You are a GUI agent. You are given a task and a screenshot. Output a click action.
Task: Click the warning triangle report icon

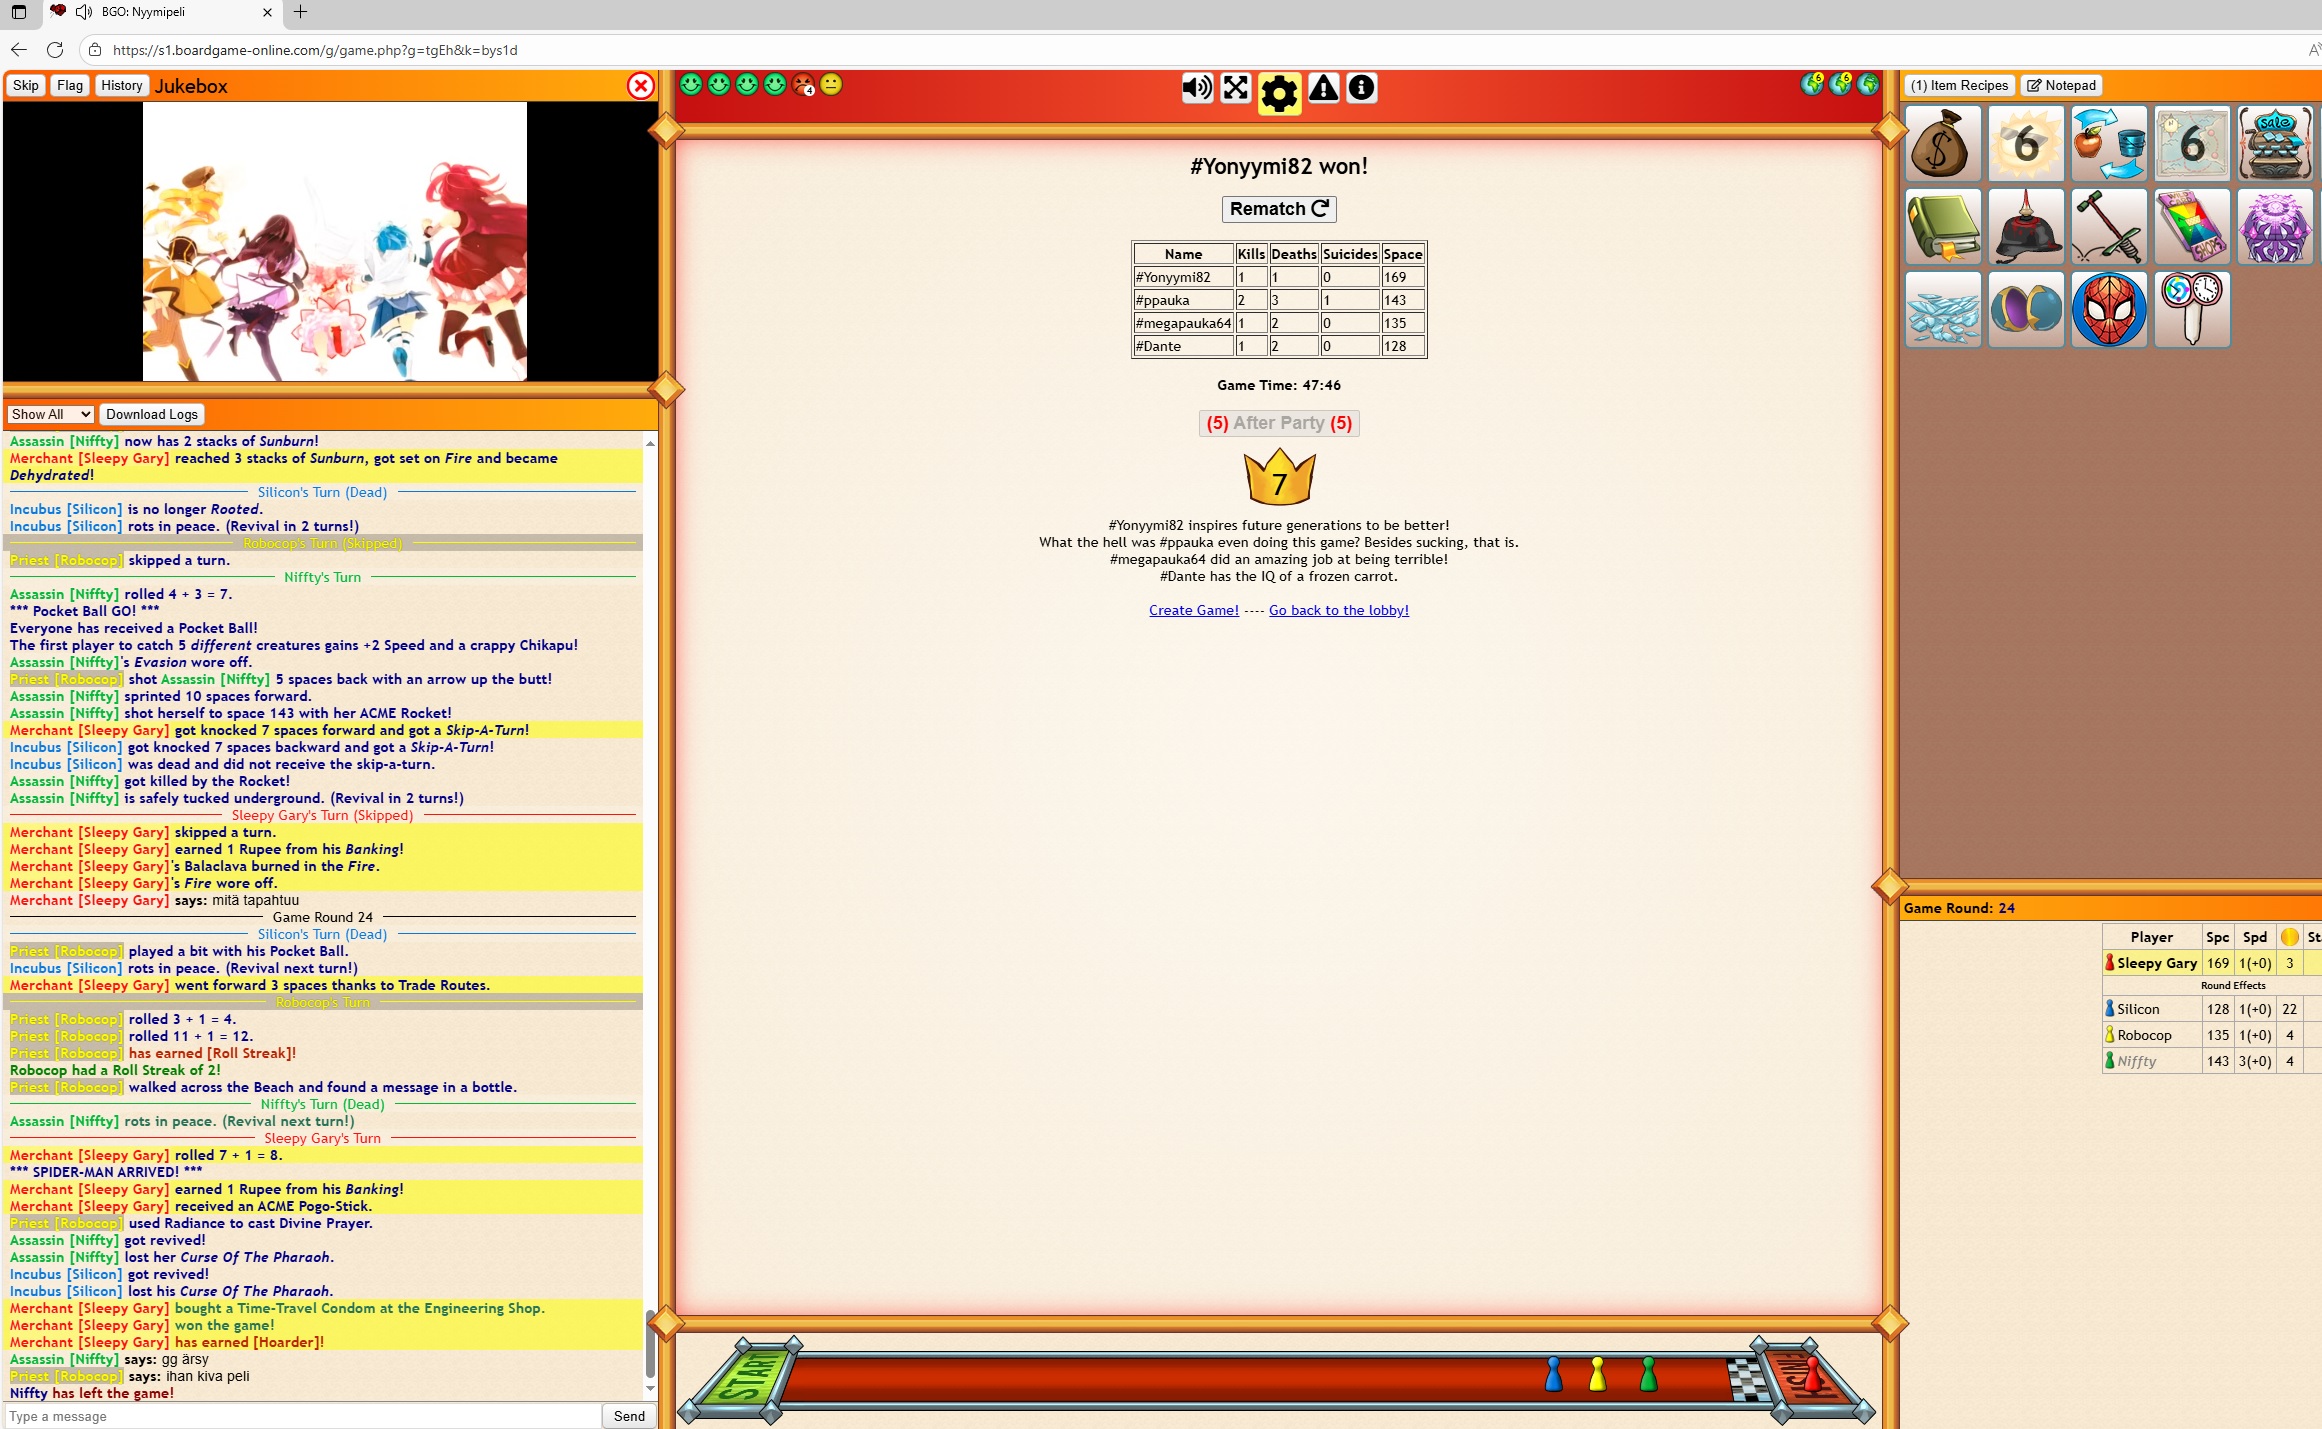pos(1323,88)
